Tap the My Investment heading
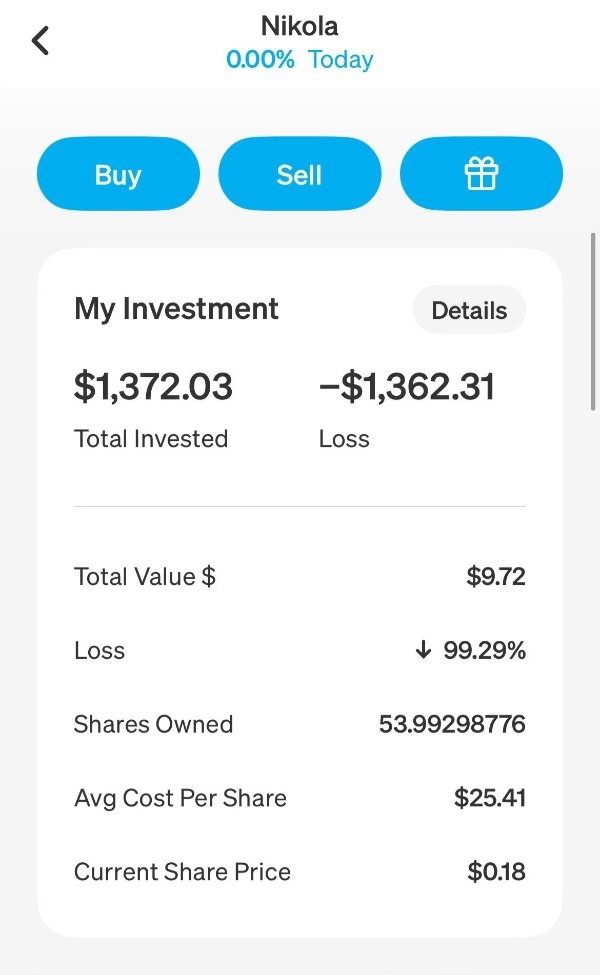This screenshot has height=975, width=600. click(x=176, y=309)
